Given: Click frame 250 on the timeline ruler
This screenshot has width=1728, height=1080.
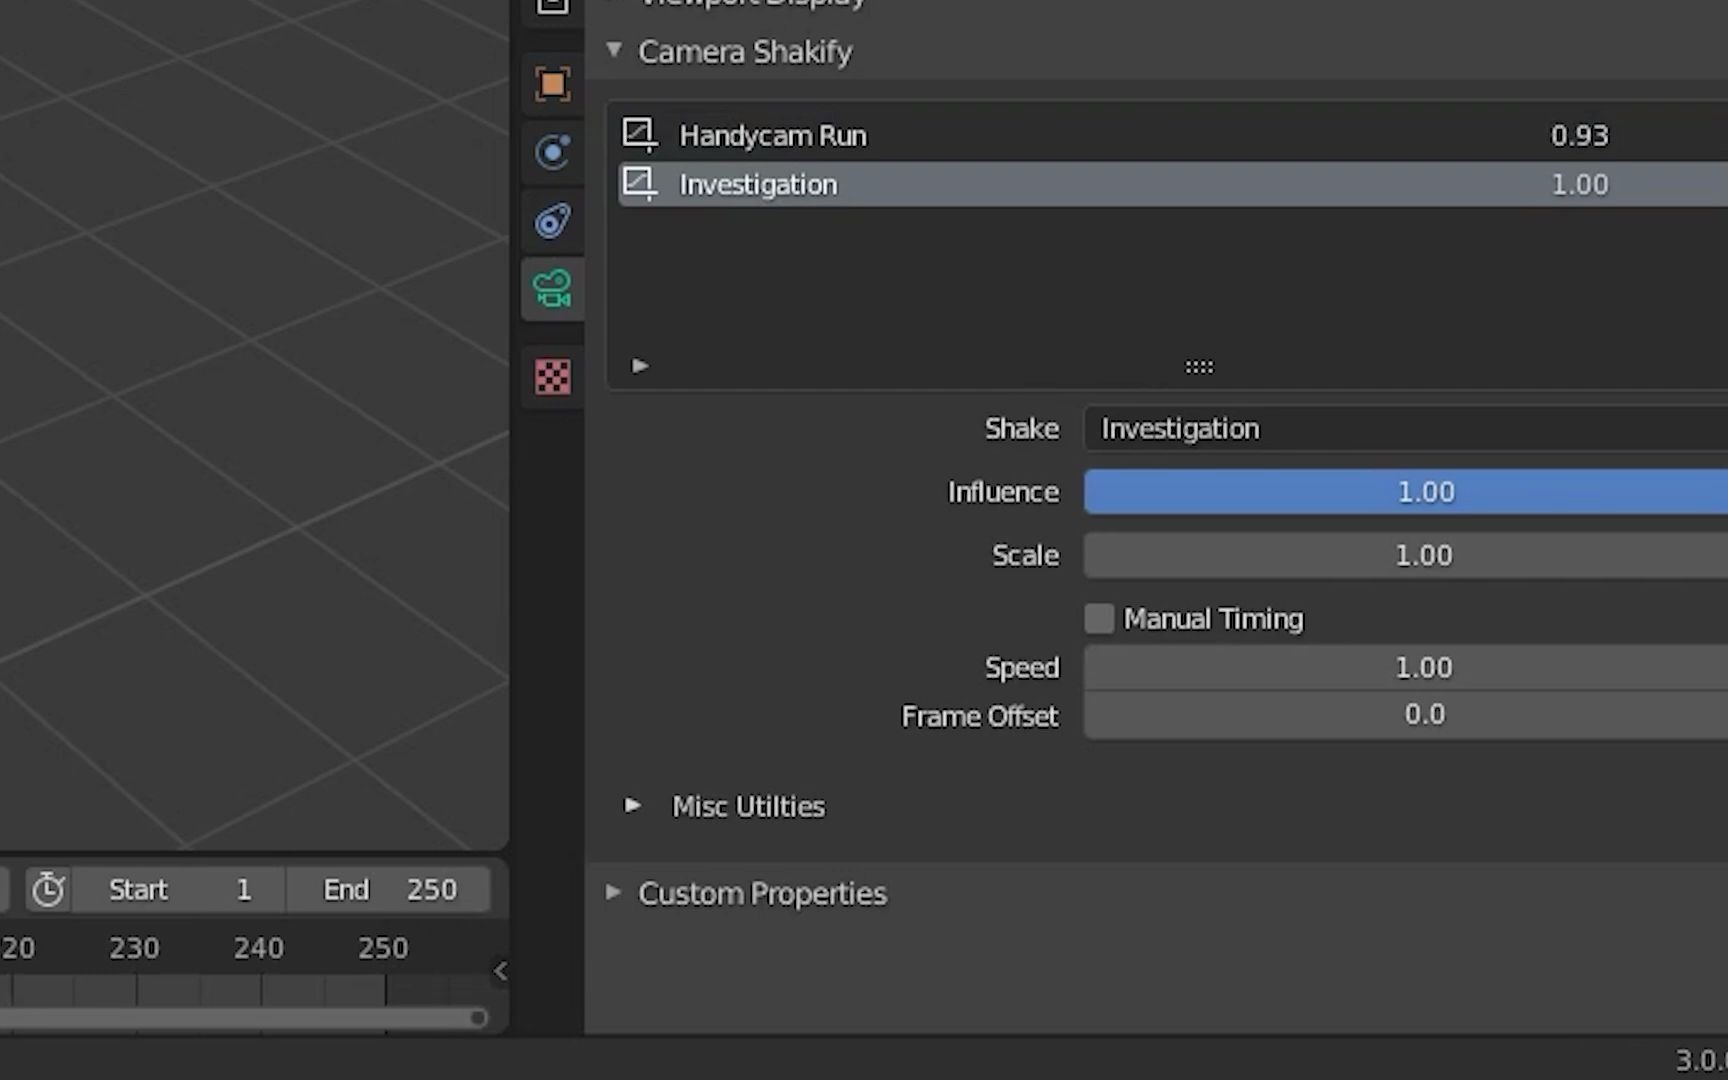Looking at the screenshot, I should (383, 948).
